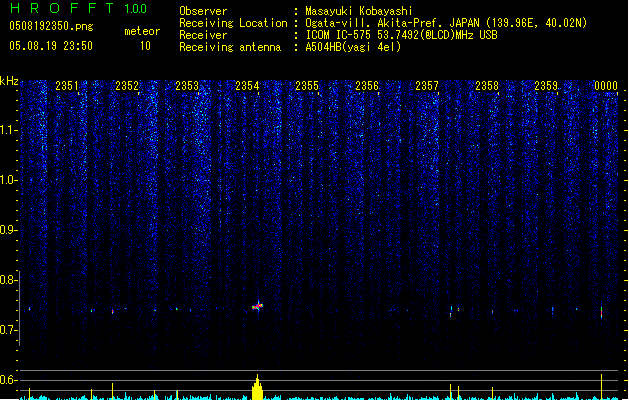The width and height of the screenshot is (629, 400).
Task: Click the 0000 time marker
Action: (606, 85)
